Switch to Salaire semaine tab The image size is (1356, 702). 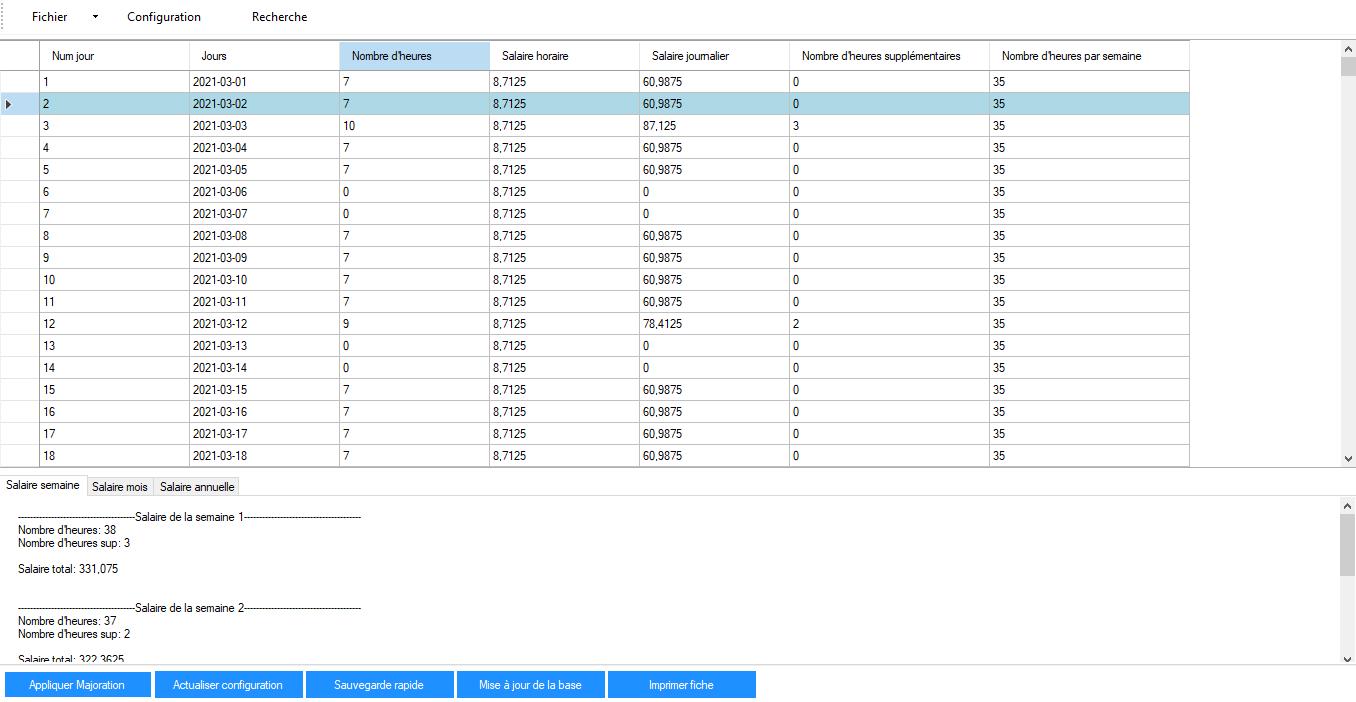tap(43, 485)
